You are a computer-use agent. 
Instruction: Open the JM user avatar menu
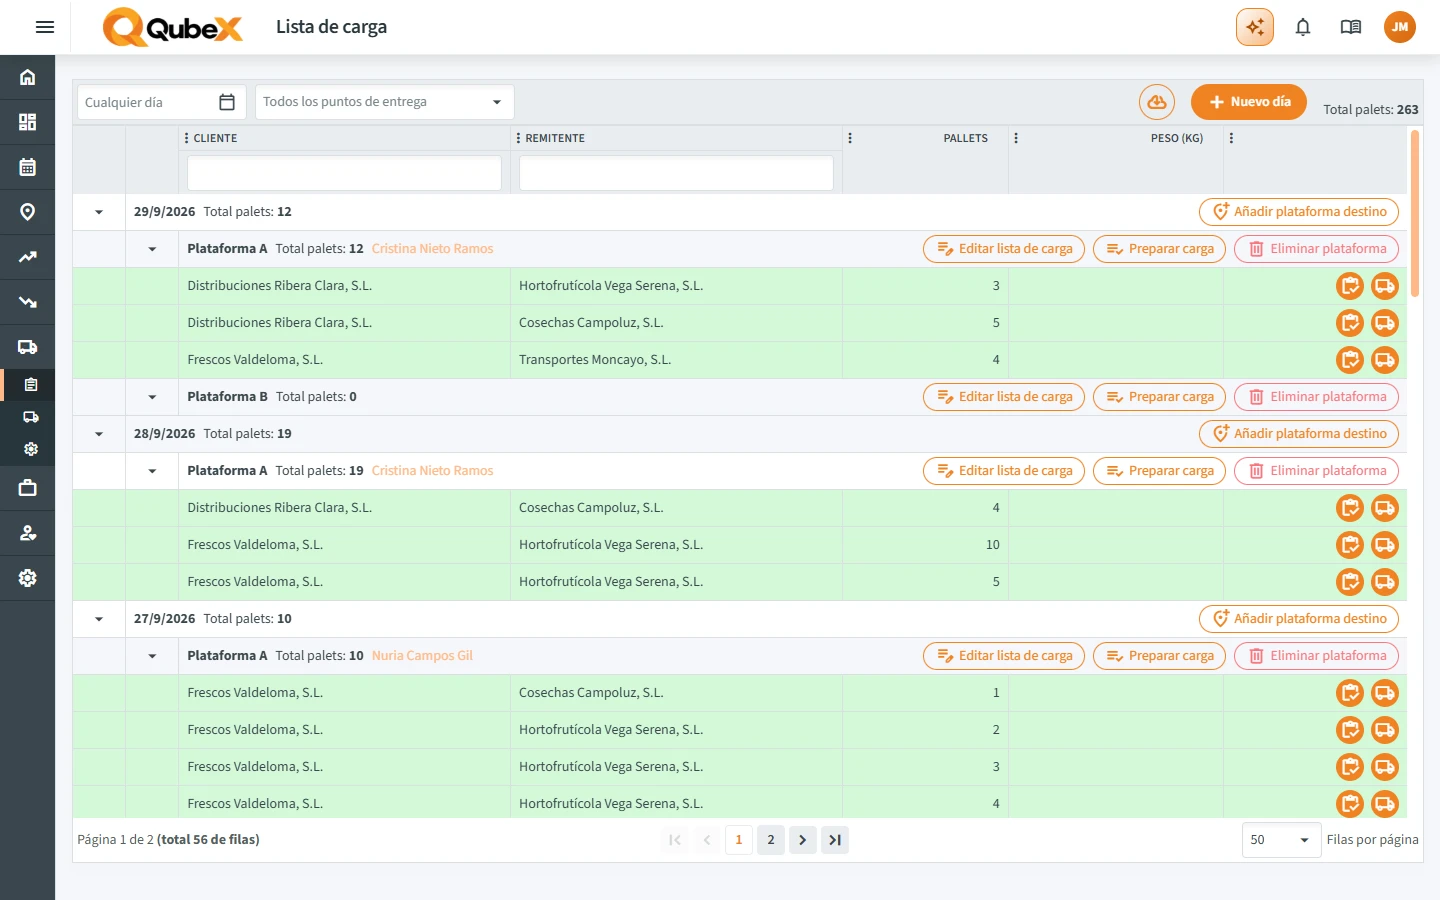pyautogui.click(x=1400, y=27)
